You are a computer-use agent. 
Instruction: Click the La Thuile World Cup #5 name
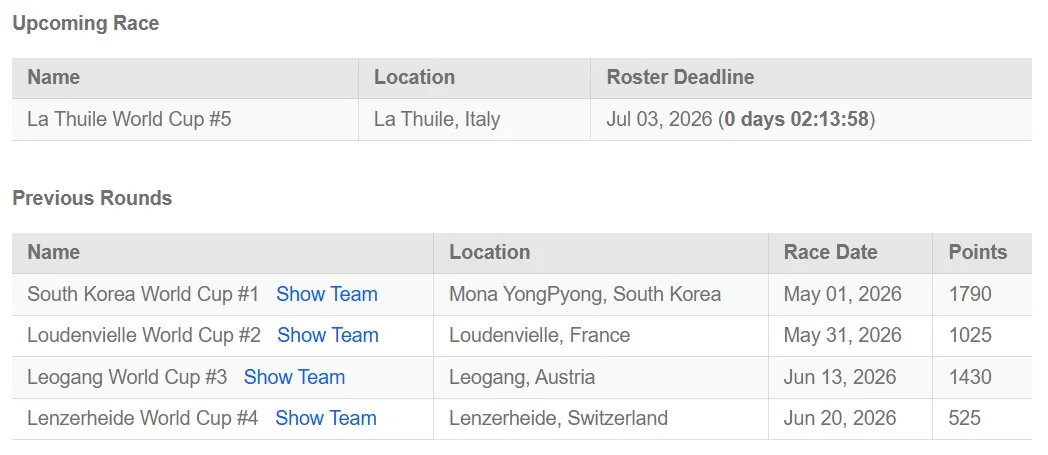pos(129,119)
